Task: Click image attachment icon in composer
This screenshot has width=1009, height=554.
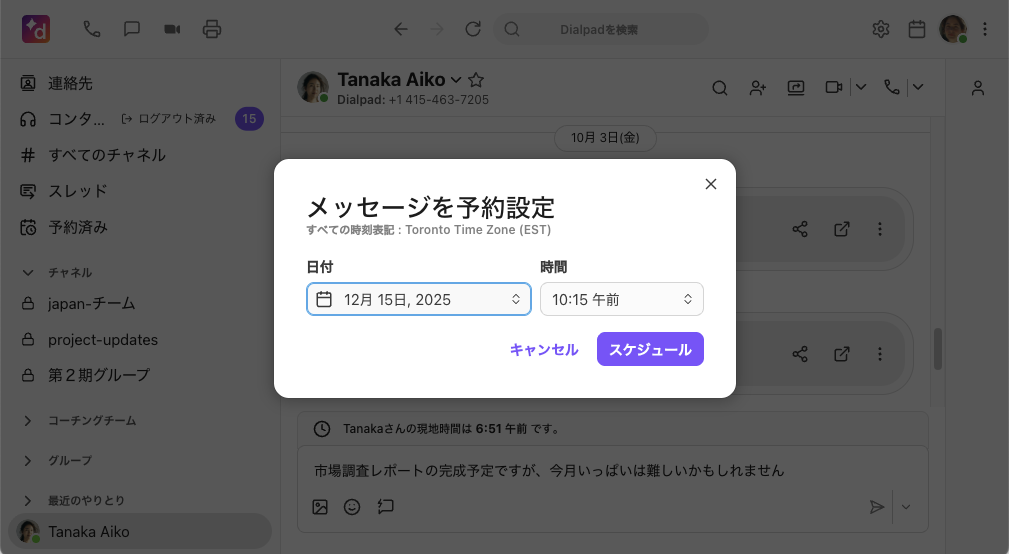Action: pos(320,507)
